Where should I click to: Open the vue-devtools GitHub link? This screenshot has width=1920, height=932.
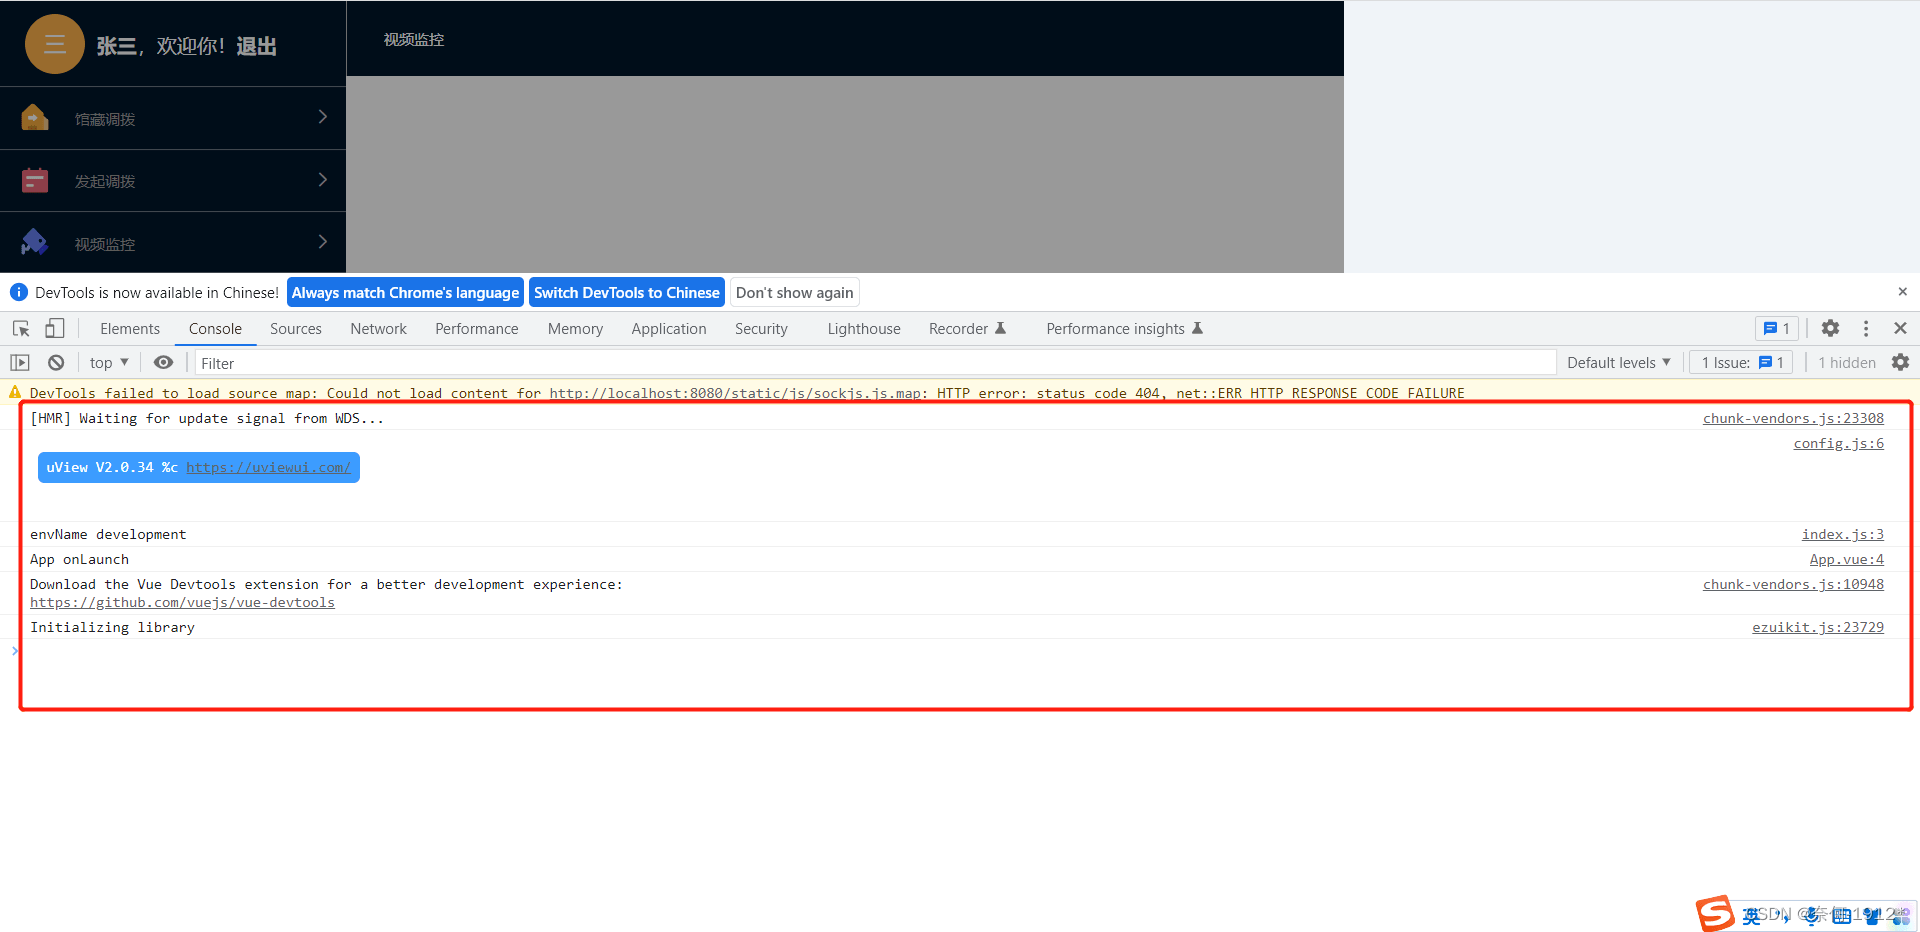pos(182,602)
